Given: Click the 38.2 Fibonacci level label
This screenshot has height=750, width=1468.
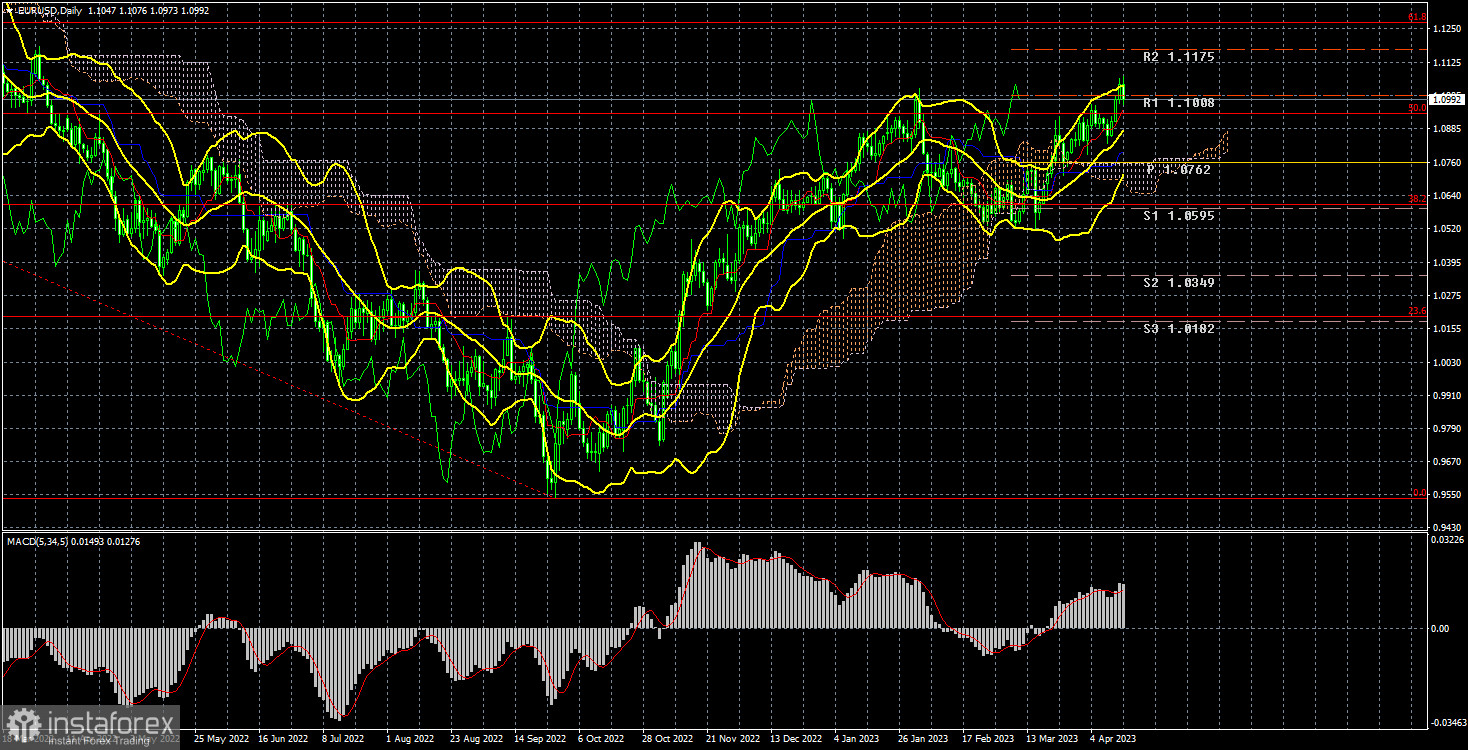Looking at the screenshot, I should 1417,199.
